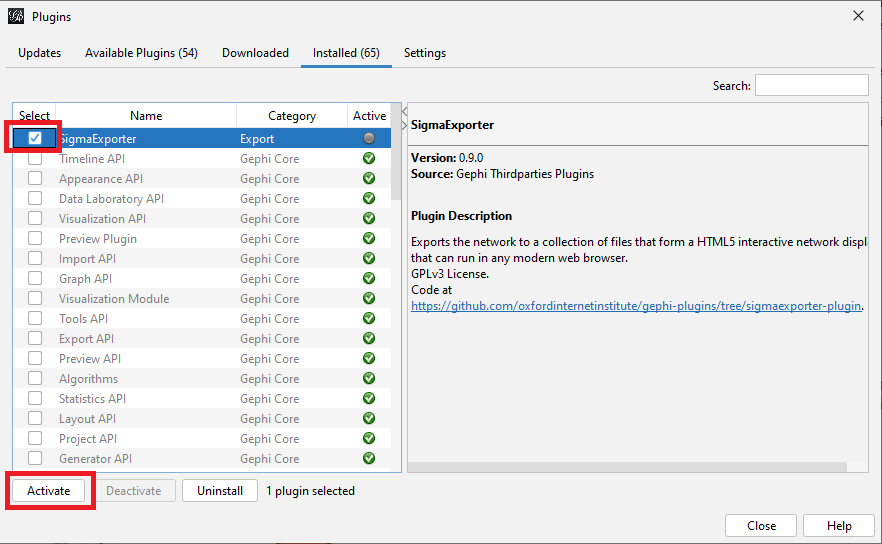This screenshot has width=882, height=544.
Task: Select the Generator API row name
Action: pos(95,459)
